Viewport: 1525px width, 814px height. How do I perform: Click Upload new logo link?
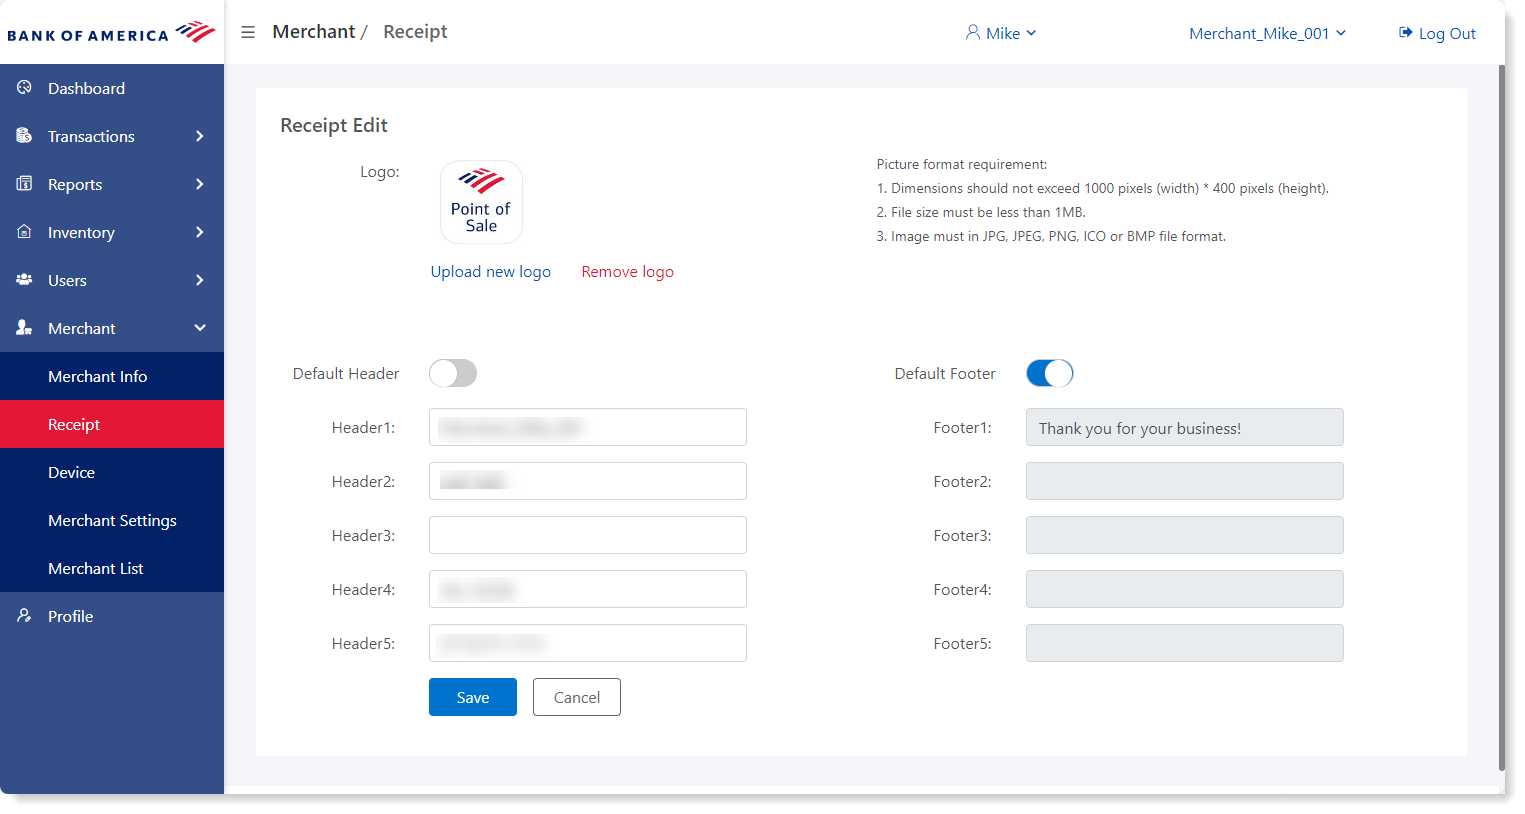click(491, 271)
